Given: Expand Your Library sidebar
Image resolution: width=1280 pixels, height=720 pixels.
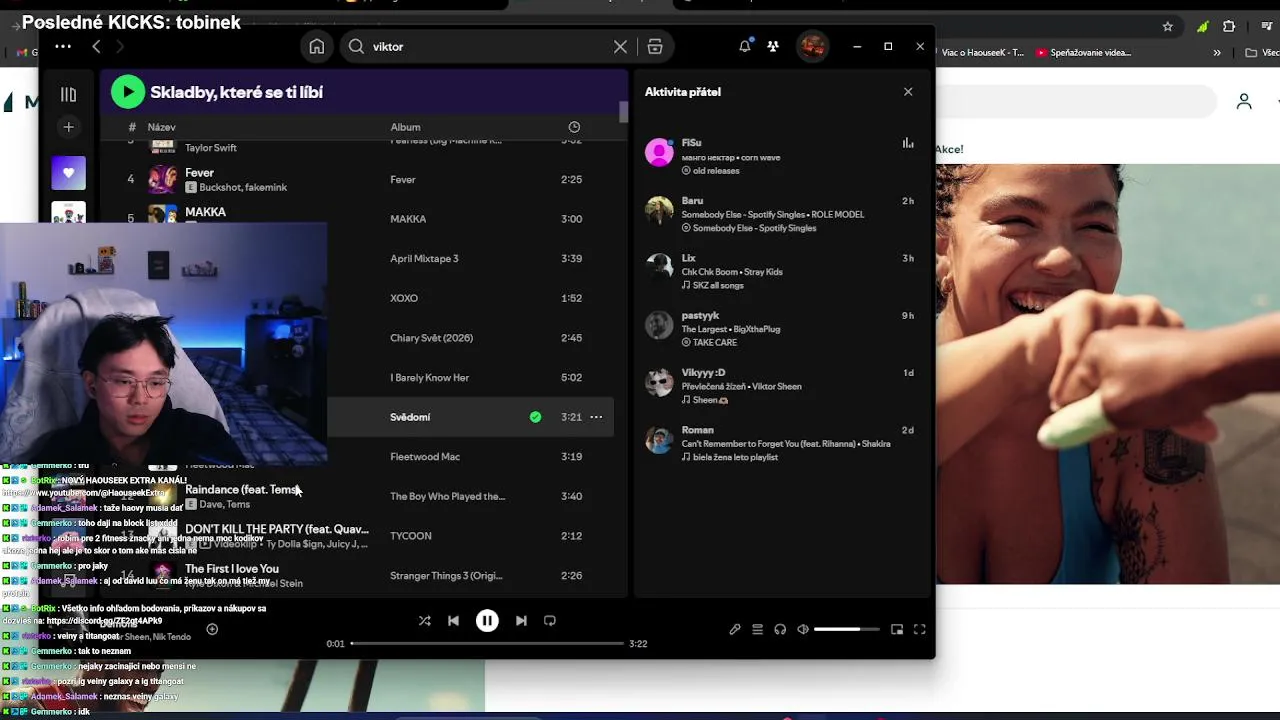Looking at the screenshot, I should pyautogui.click(x=68, y=94).
